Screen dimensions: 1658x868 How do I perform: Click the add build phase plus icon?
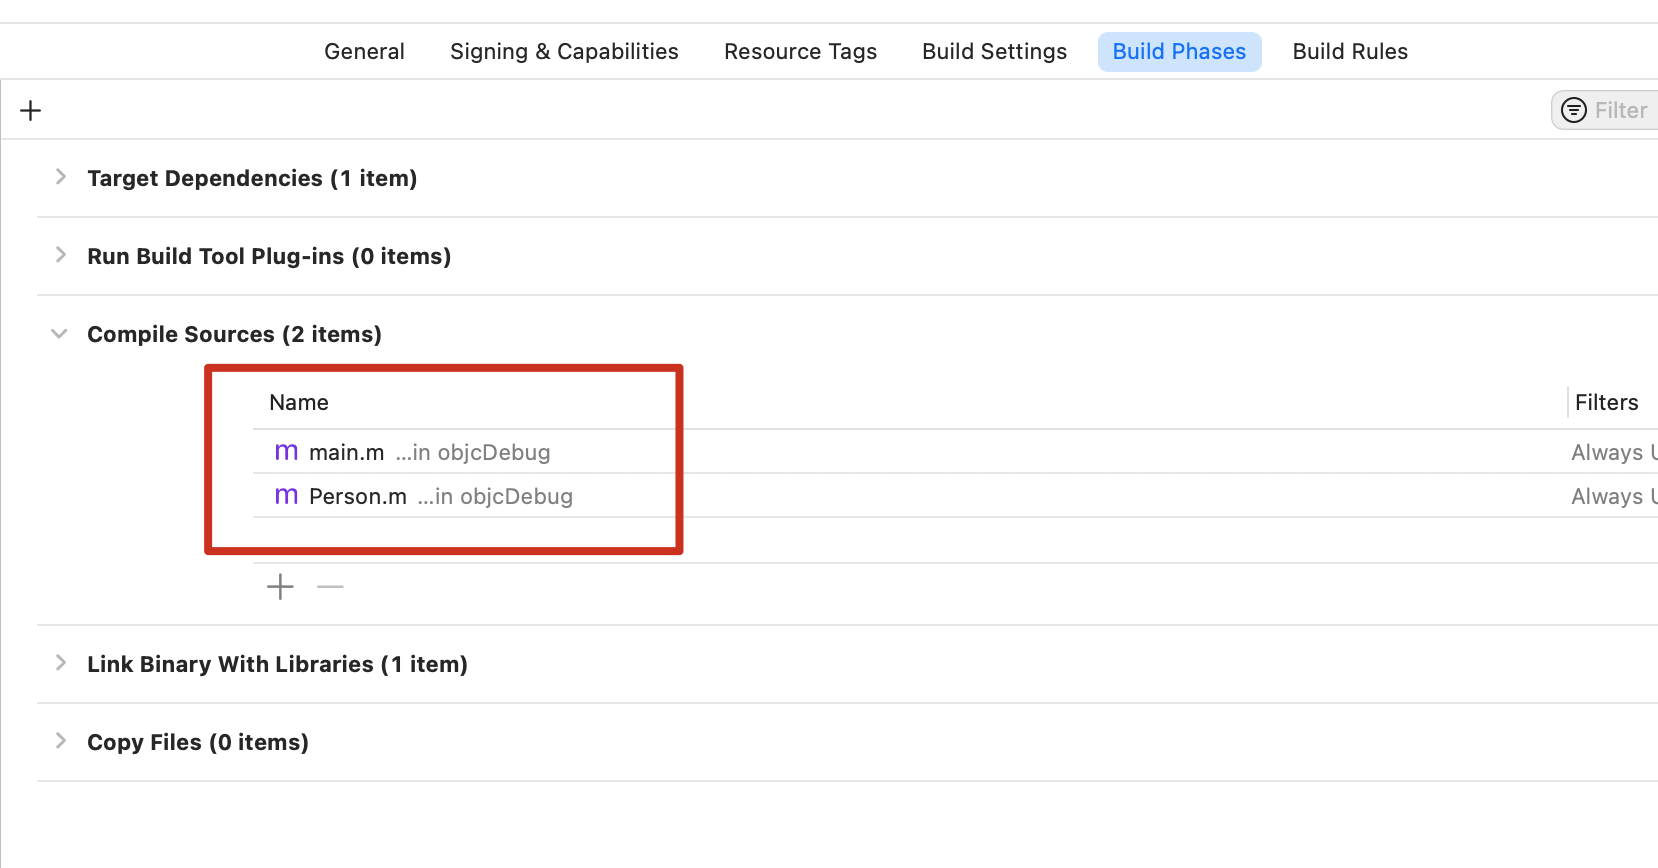[x=31, y=110]
